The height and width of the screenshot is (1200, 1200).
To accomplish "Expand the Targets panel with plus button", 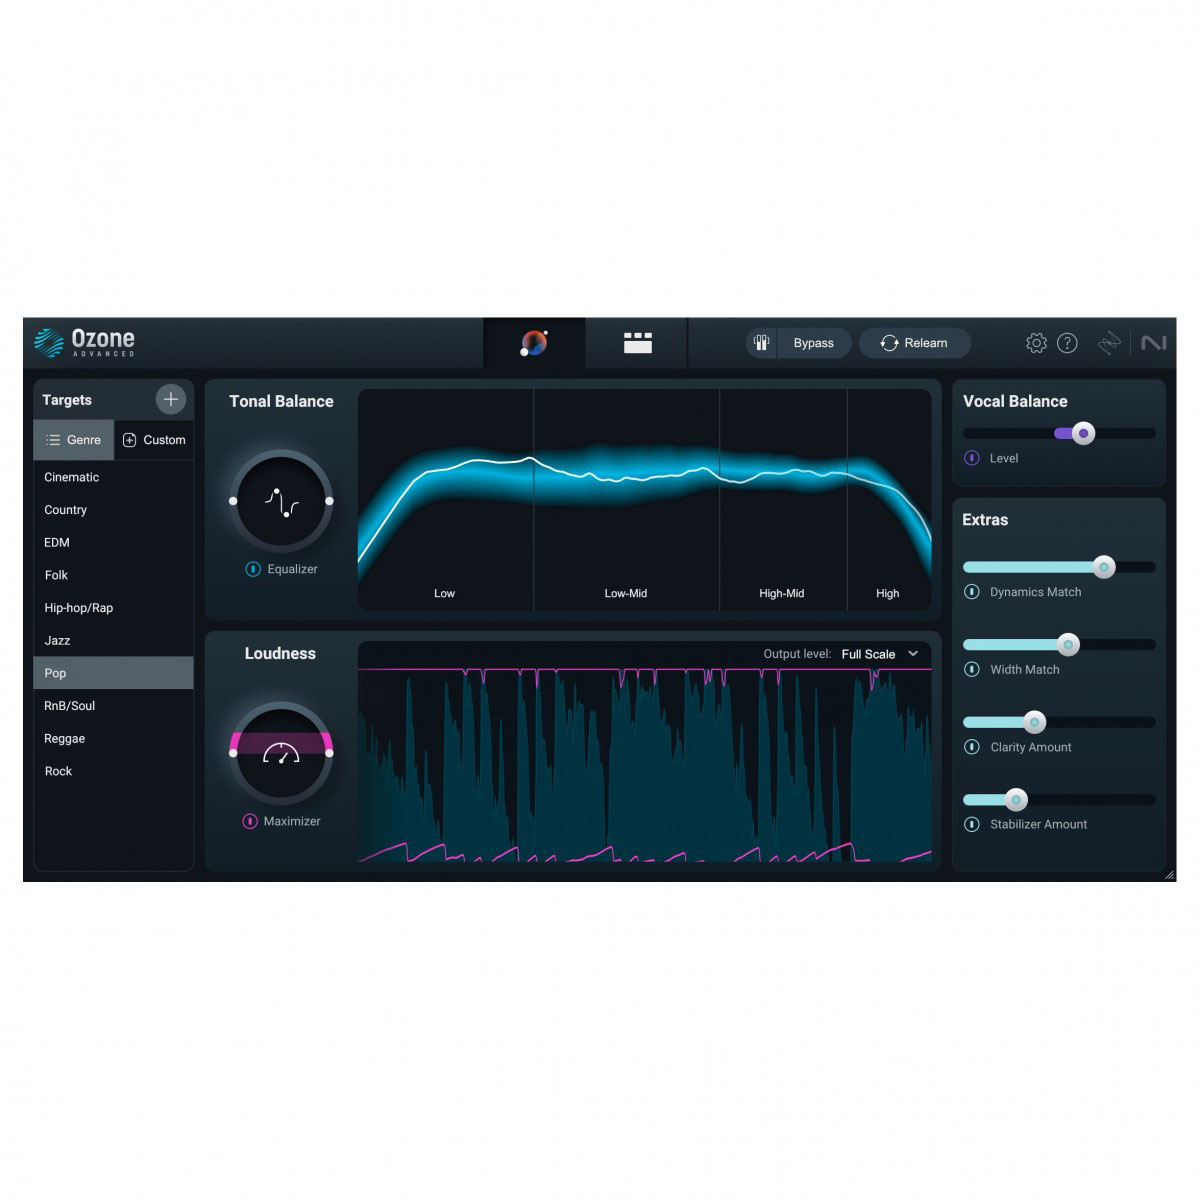I will [x=170, y=399].
